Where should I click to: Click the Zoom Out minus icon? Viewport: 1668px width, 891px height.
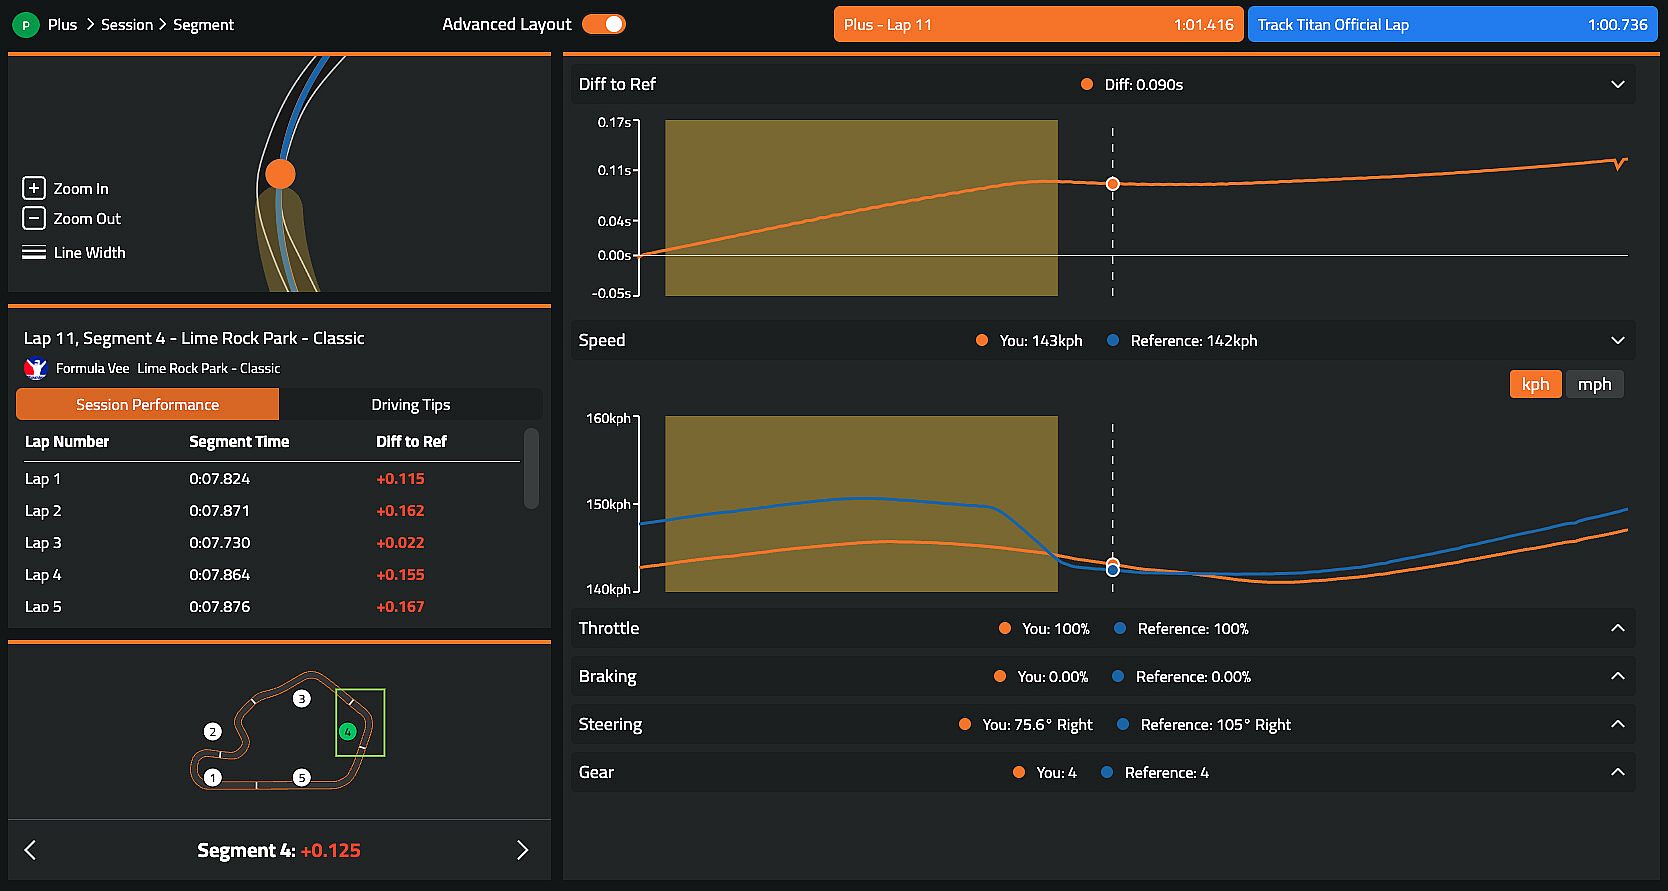[x=34, y=218]
